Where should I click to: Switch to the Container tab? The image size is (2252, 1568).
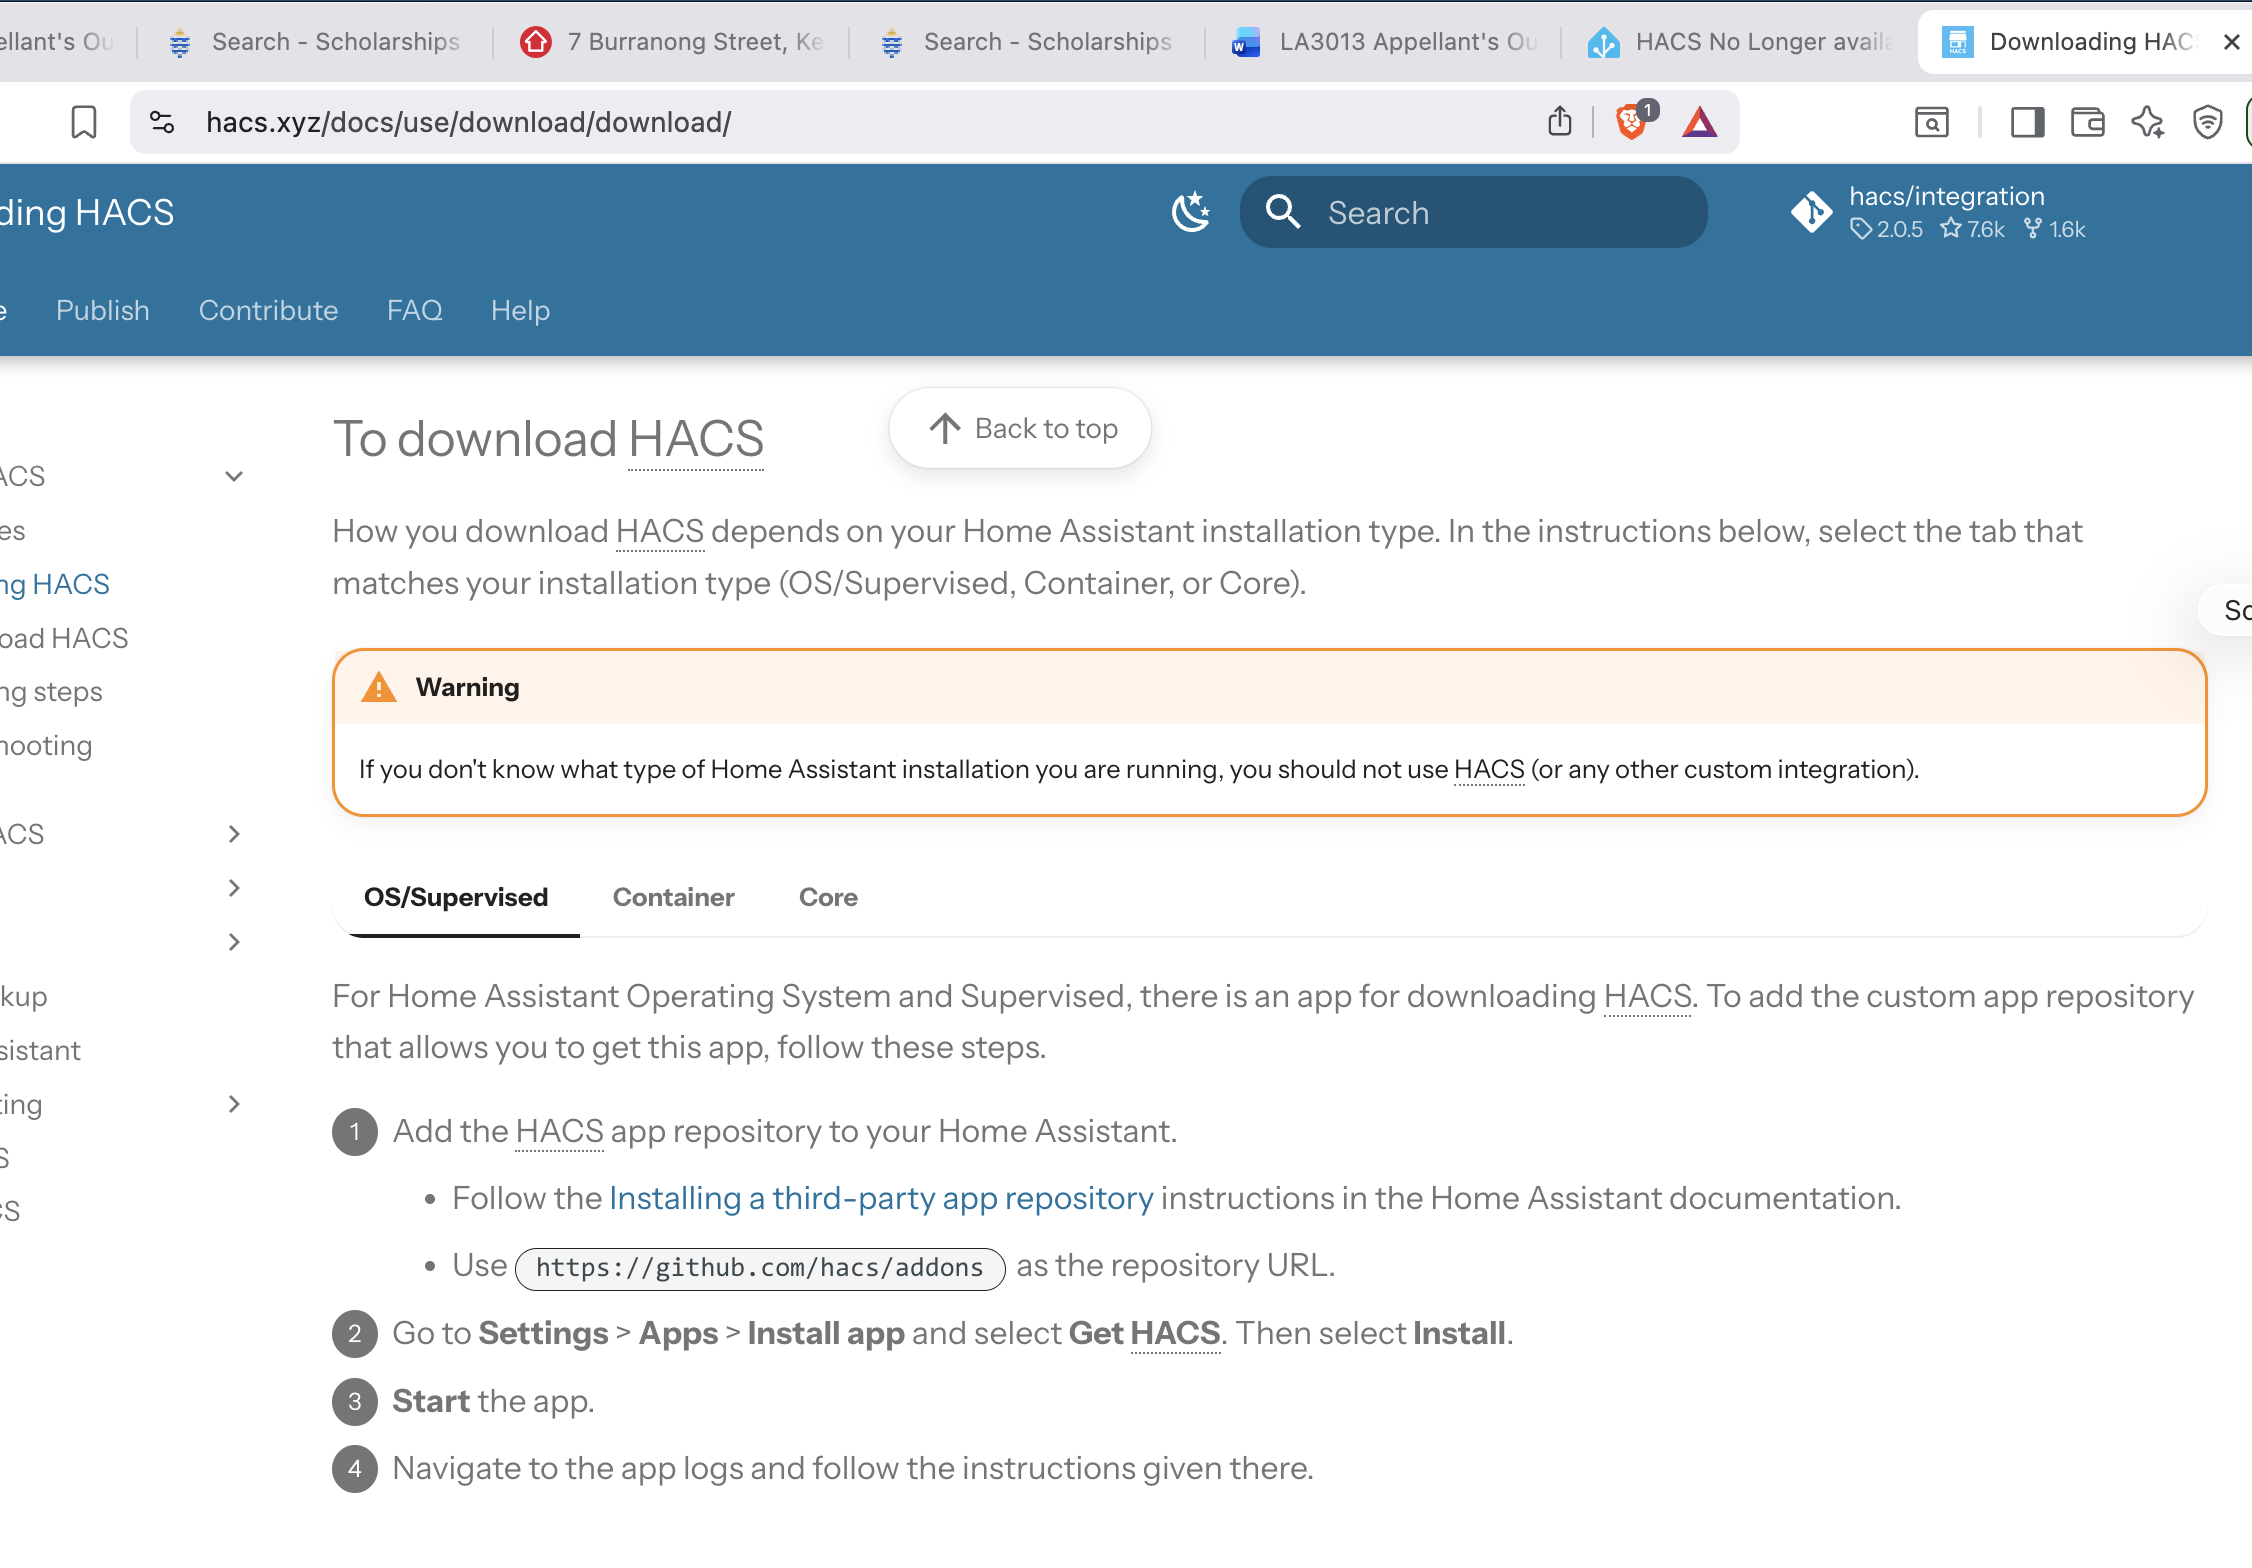(x=673, y=897)
